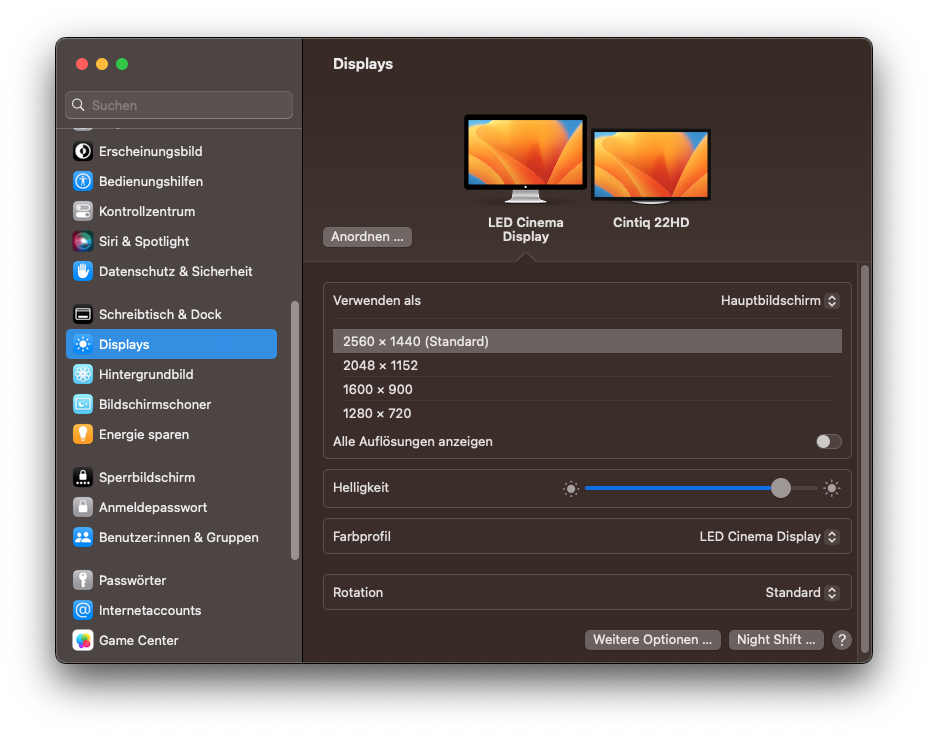
Task: Open Anmeldepasswort settings label
Action: click(153, 507)
